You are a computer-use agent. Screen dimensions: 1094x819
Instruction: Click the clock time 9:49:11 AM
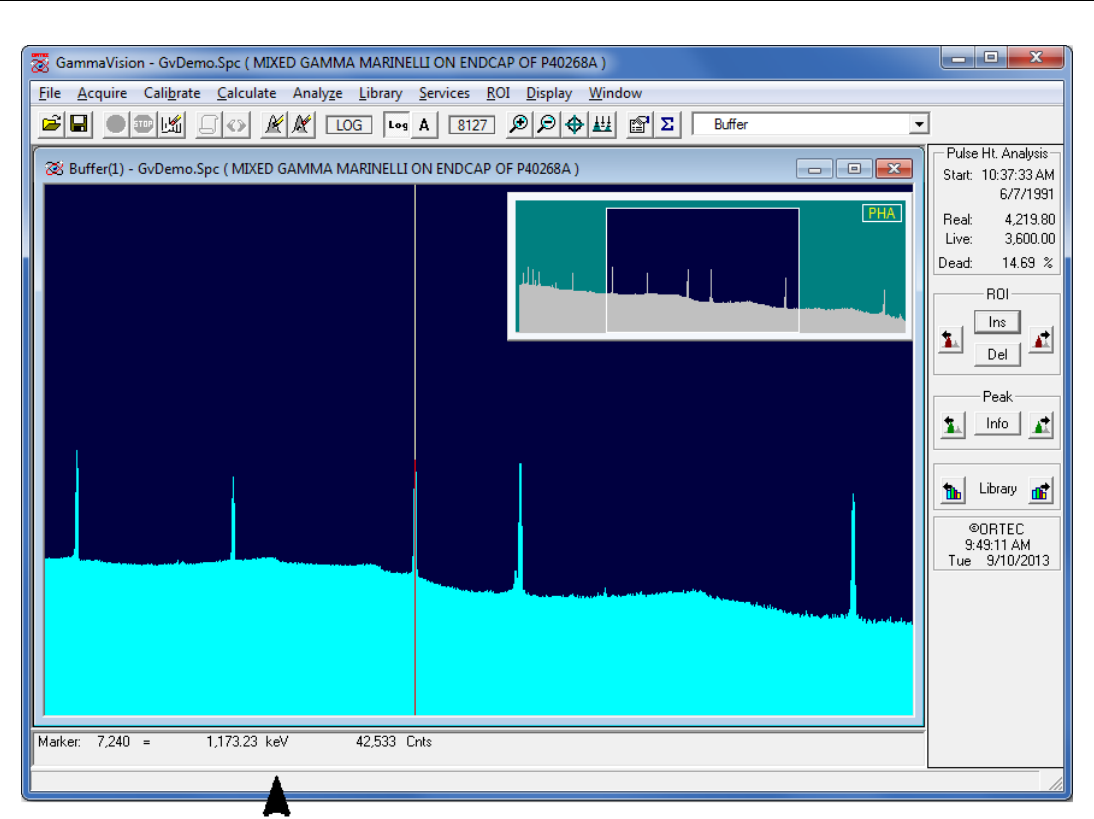tap(998, 545)
